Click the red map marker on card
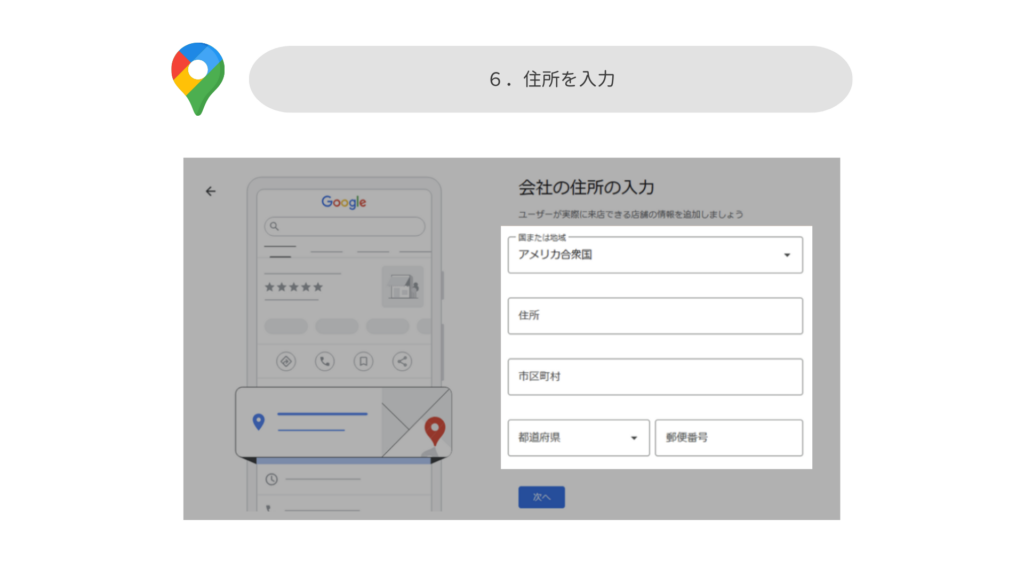The width and height of the screenshot is (1024, 576). pos(435,431)
